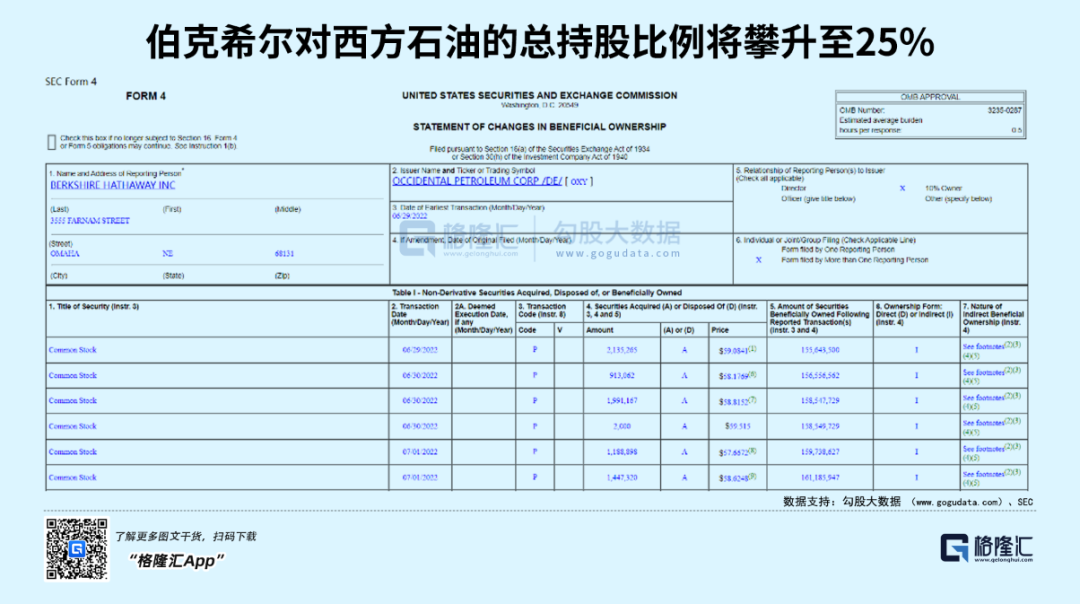The height and width of the screenshot is (604, 1080).
Task: Click the Chinese headline about 25% stake
Action: click(x=540, y=41)
